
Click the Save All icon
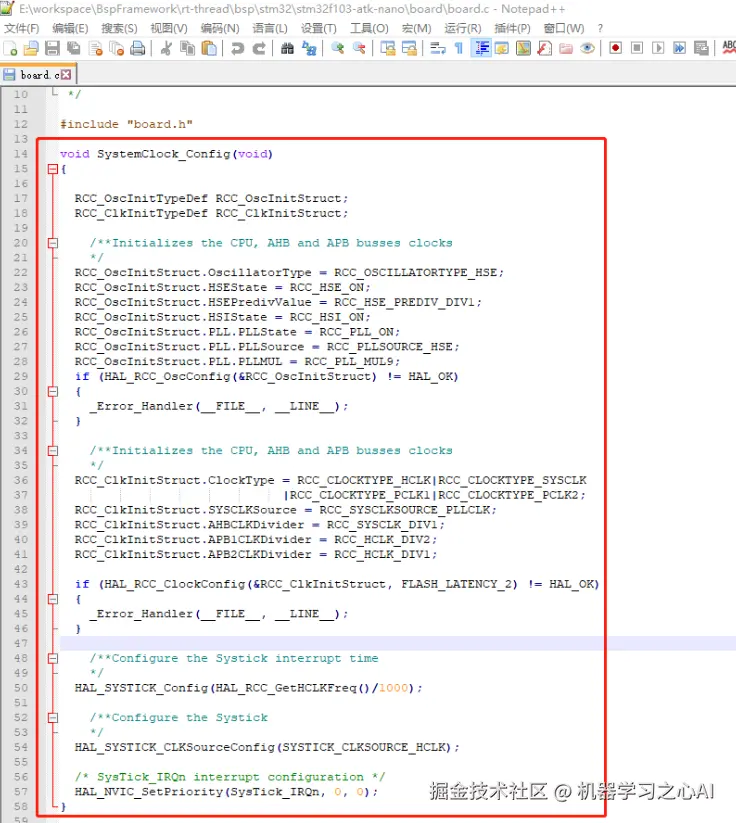[73, 48]
